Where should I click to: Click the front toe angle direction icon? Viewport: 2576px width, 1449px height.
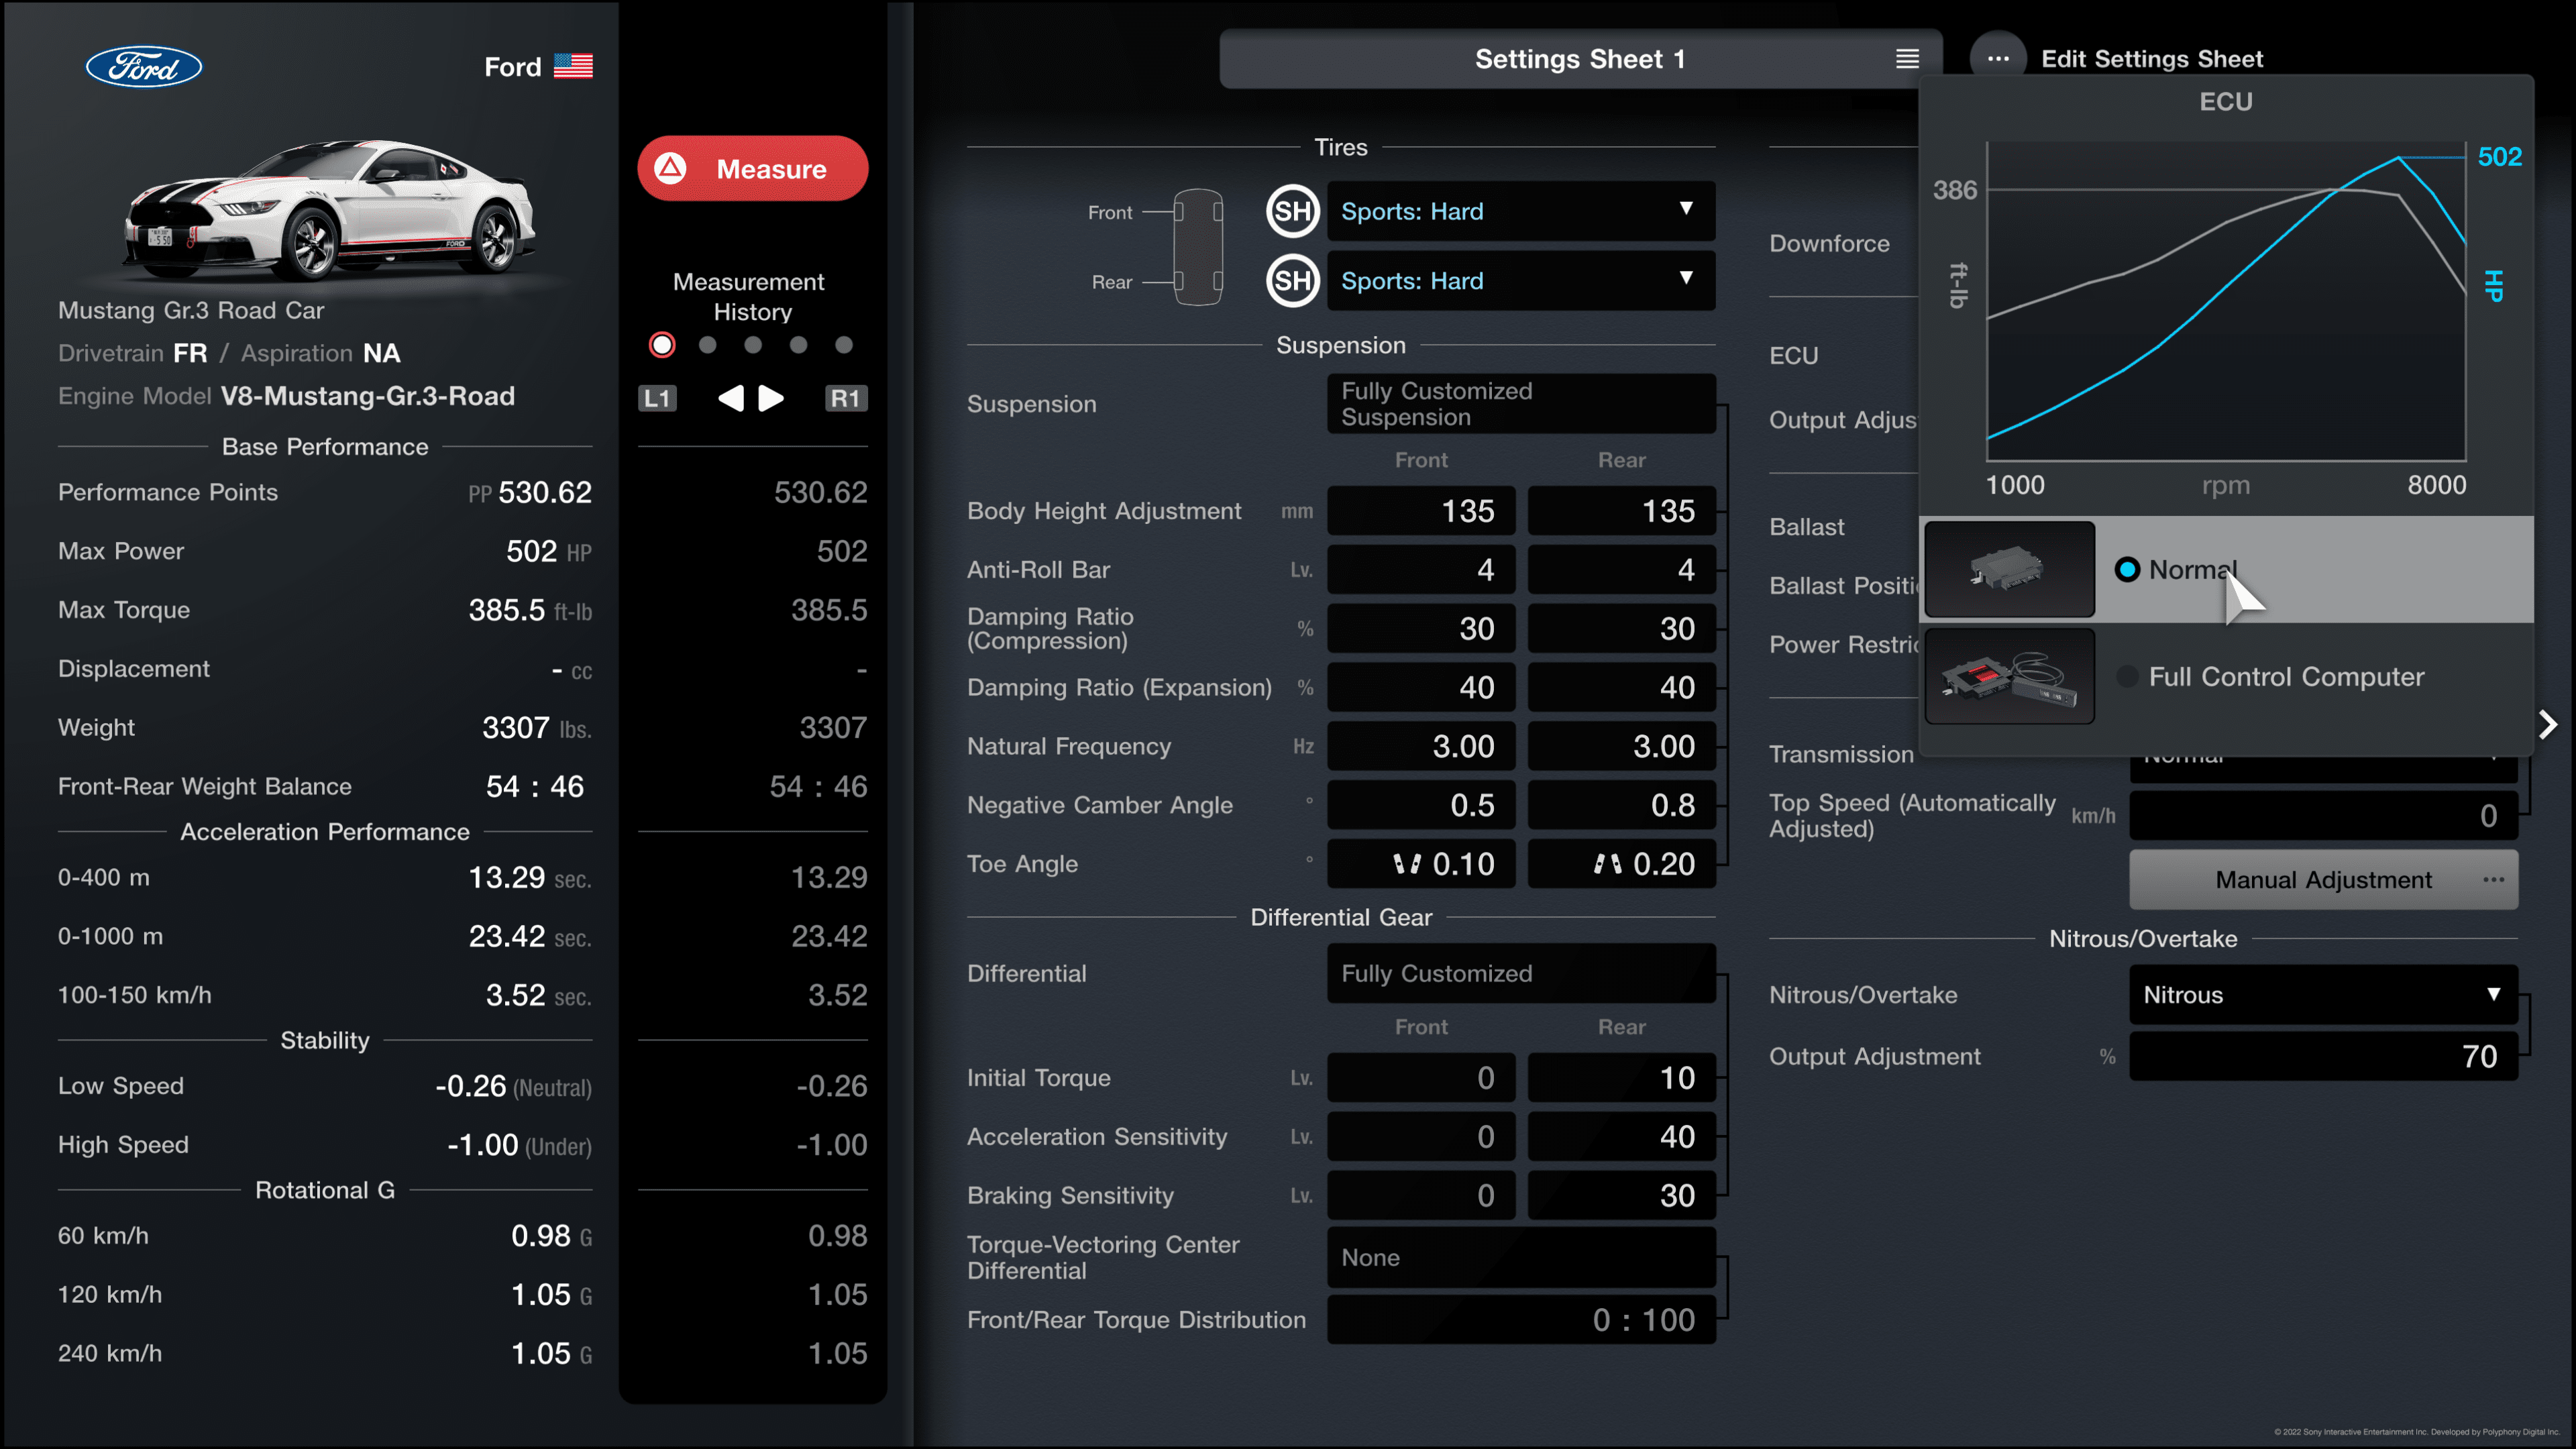pyautogui.click(x=1407, y=864)
